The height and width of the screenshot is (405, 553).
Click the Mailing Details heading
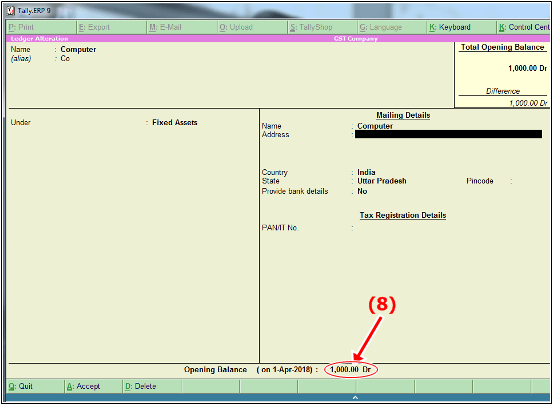tap(403, 115)
